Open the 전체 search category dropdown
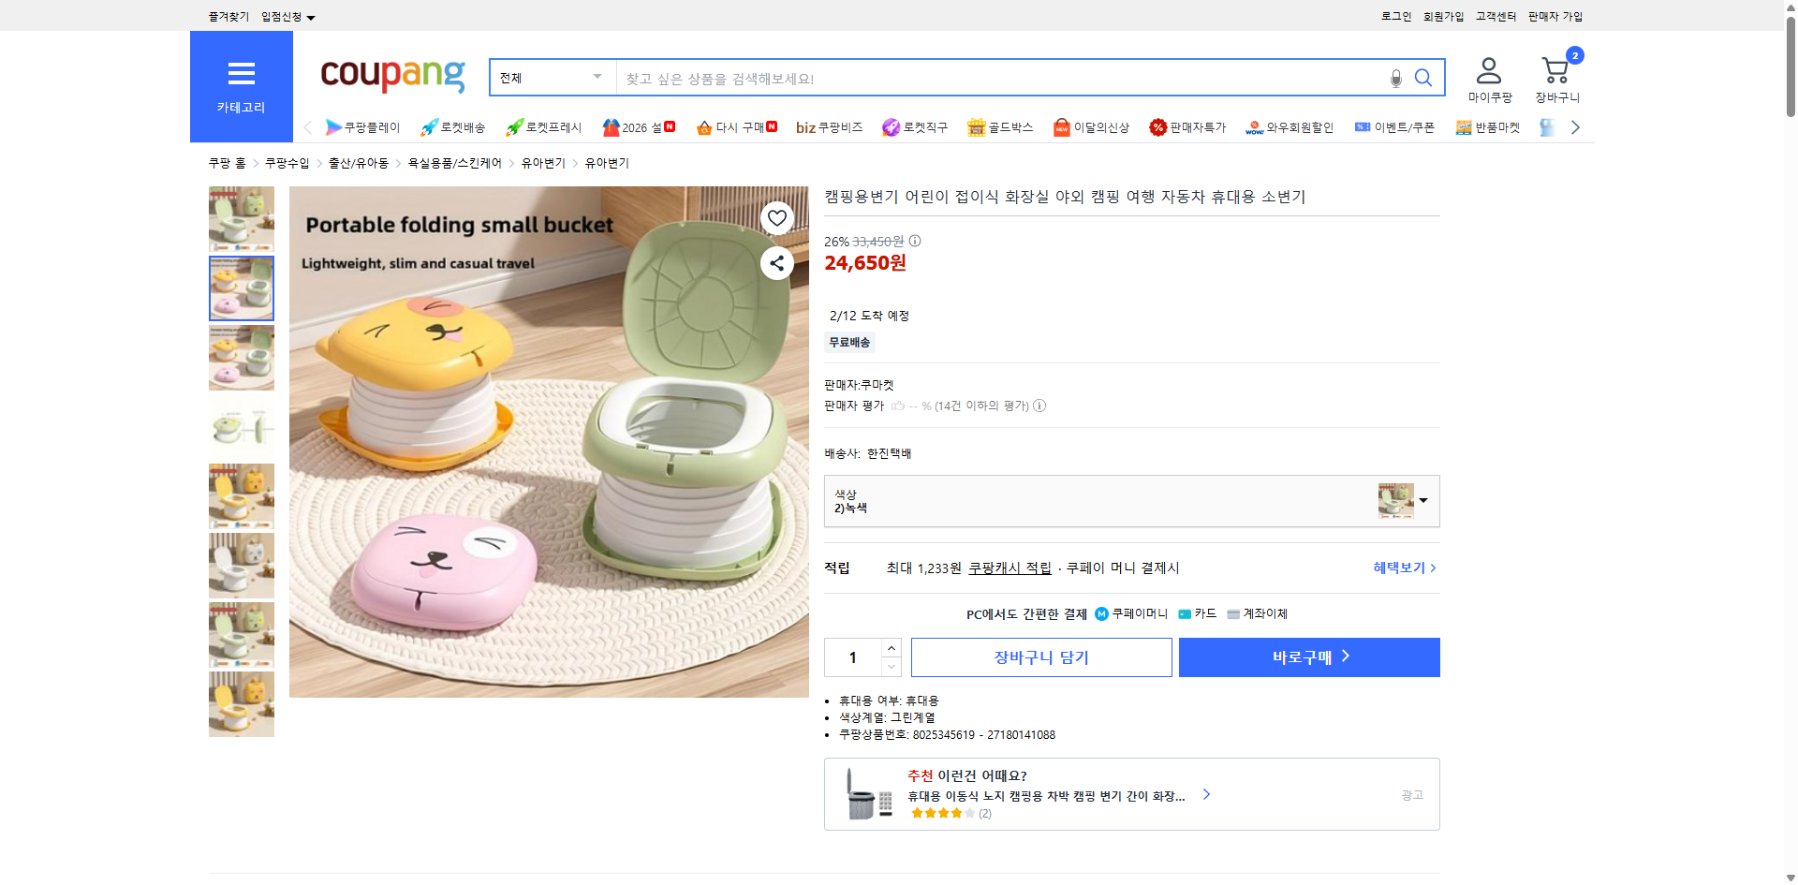 pos(550,76)
